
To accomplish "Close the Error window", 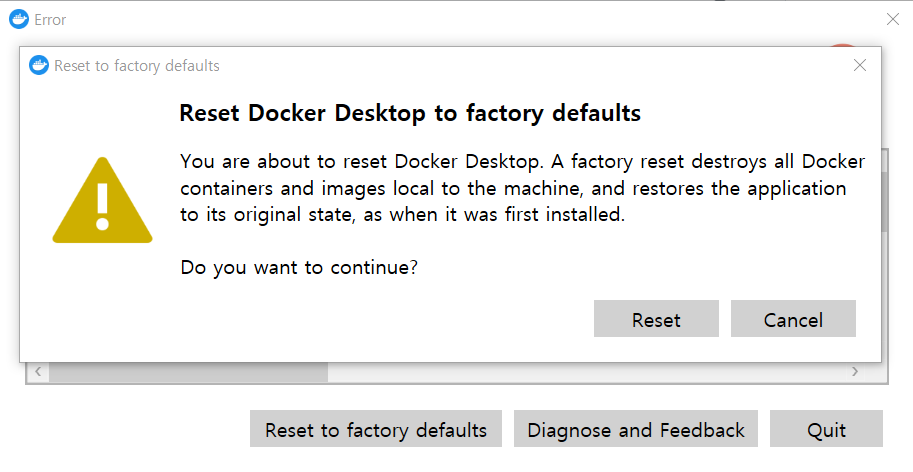I will [892, 19].
